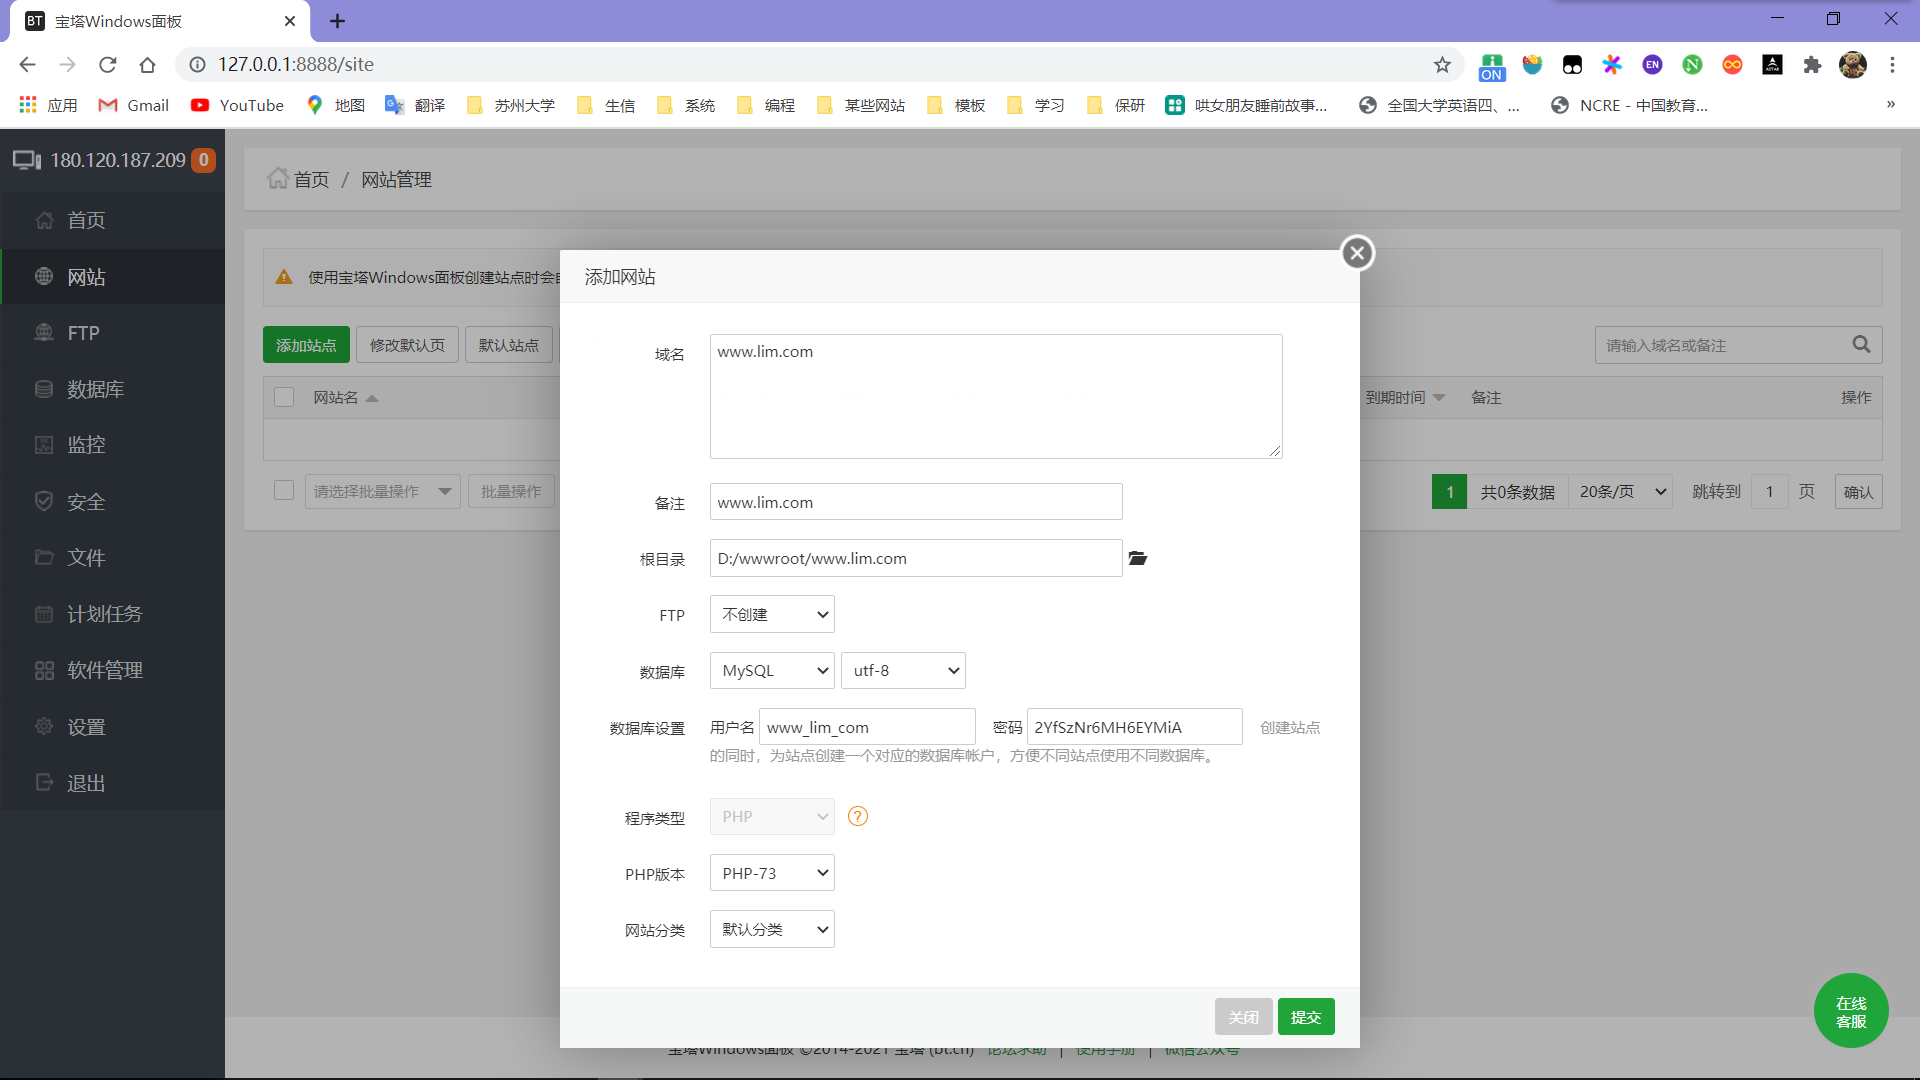1920x1080 pixels.
Task: Open the 20条/页 page size dropdown
Action: point(1620,491)
